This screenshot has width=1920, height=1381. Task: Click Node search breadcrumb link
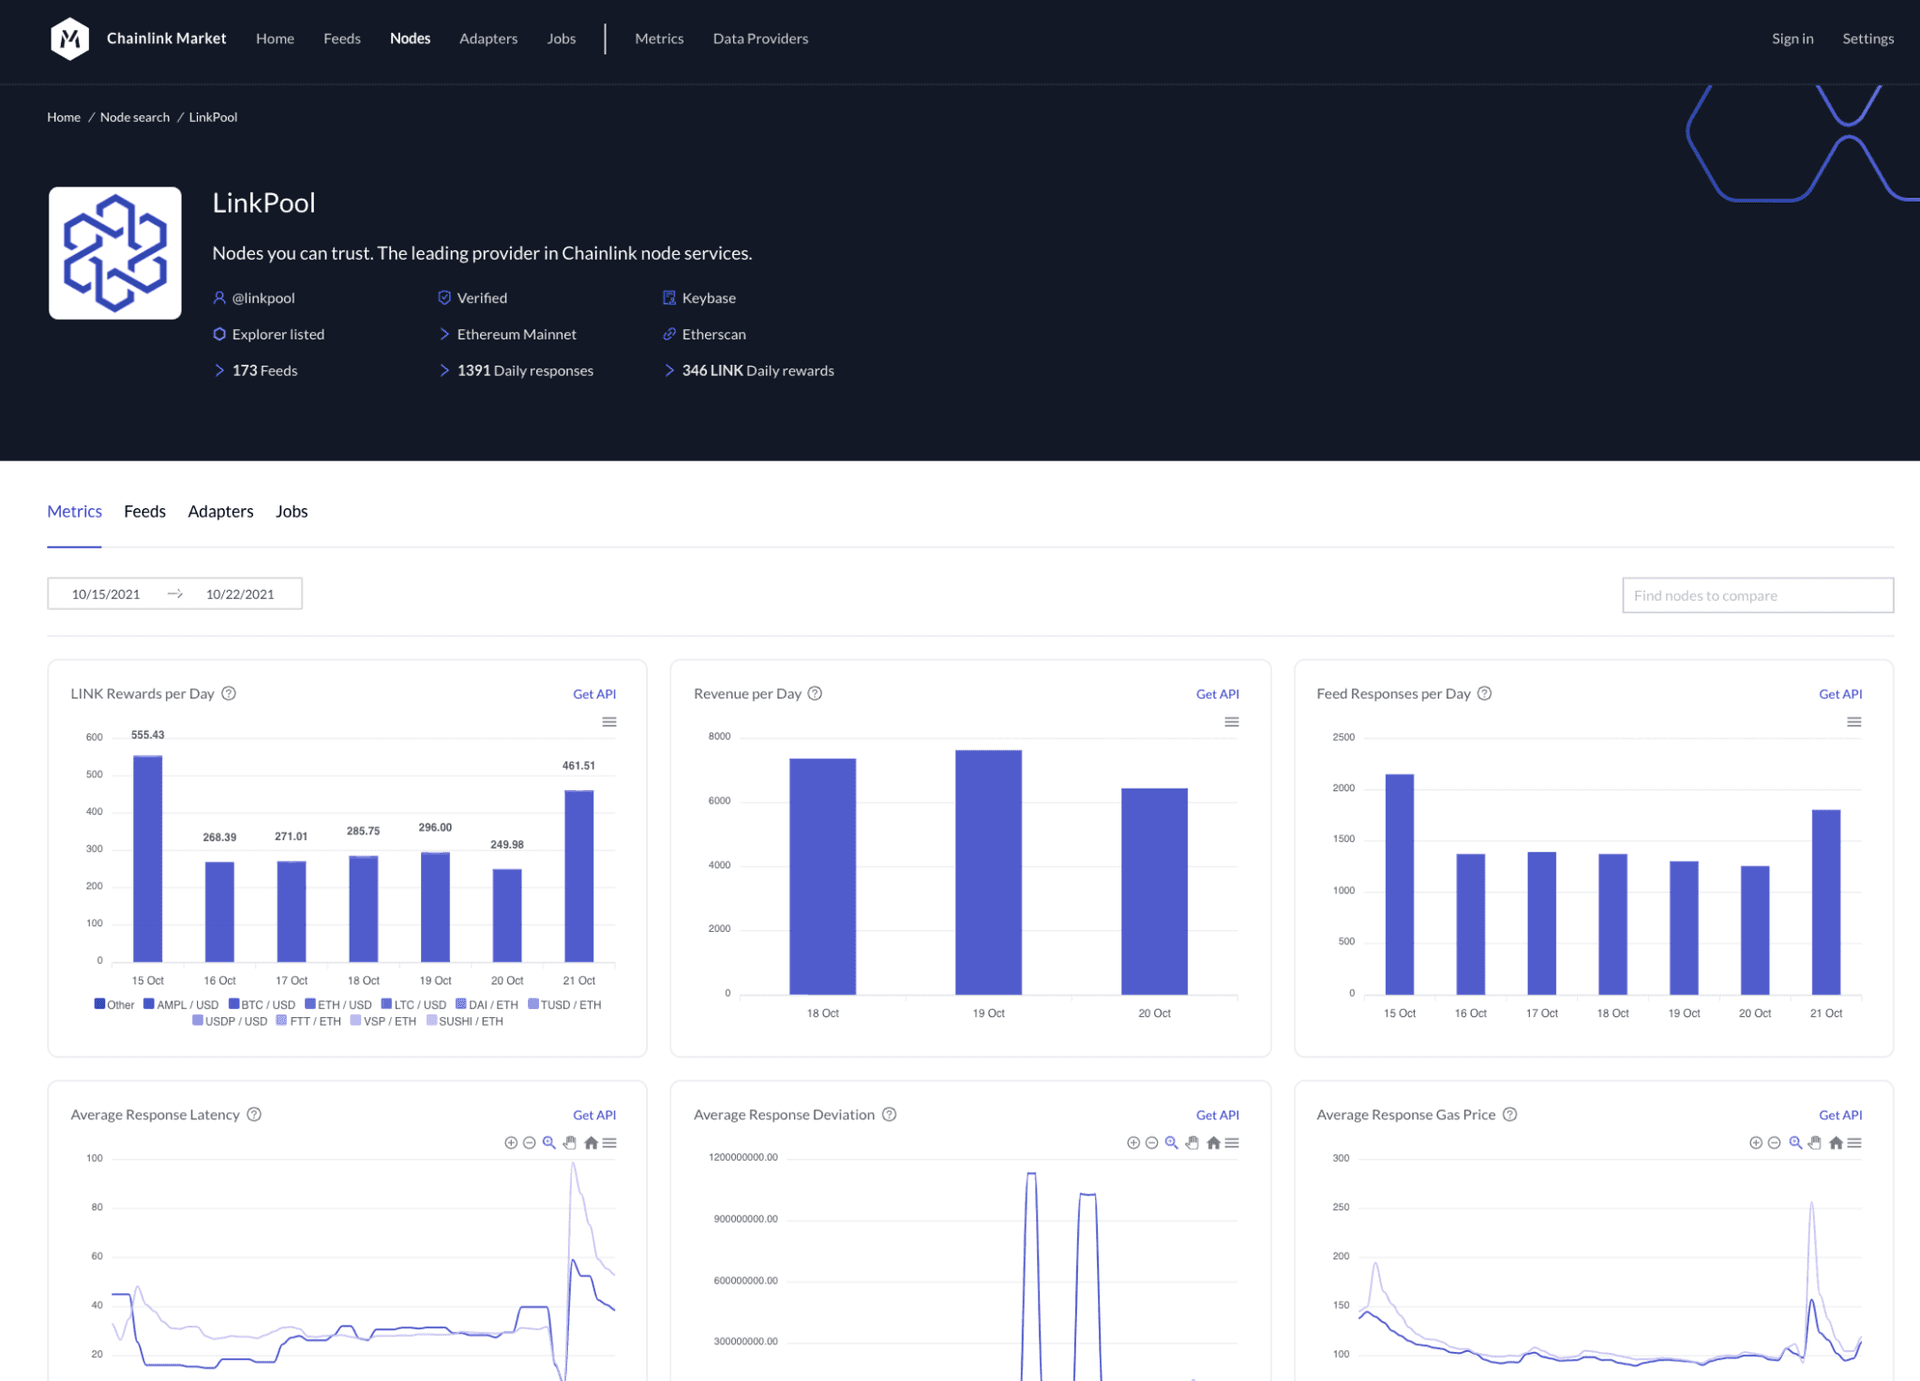(135, 117)
